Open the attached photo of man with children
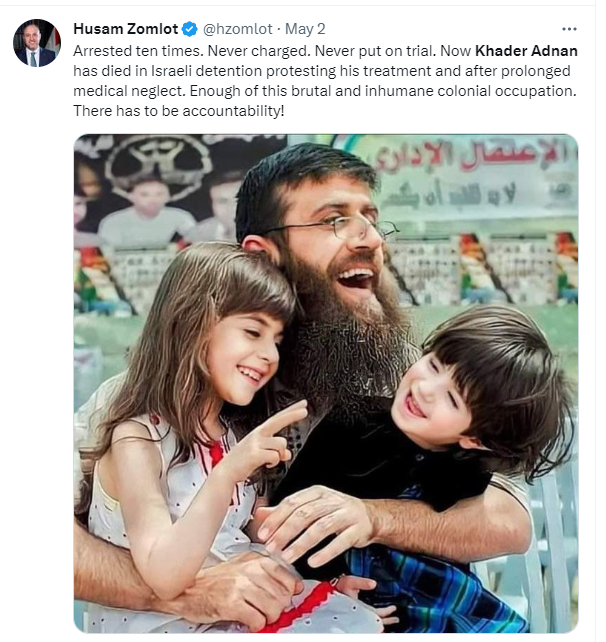Image resolution: width=606 pixels, height=642 pixels. coord(326,383)
